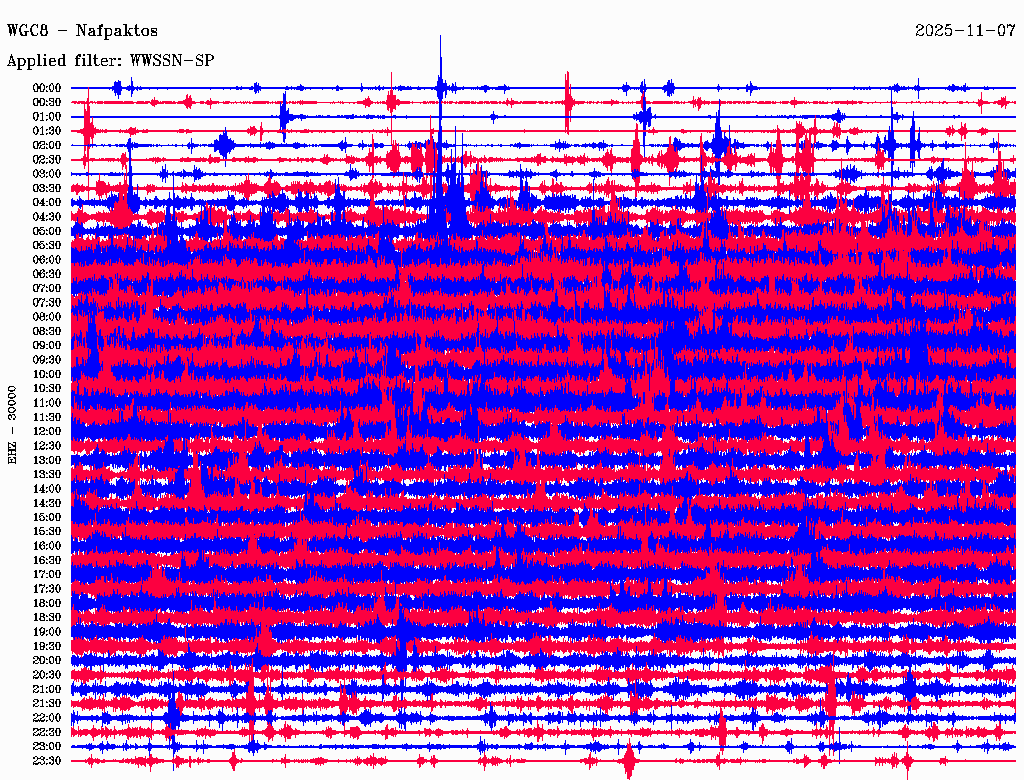Click the '08:30' time label
This screenshot has height=780, width=1024.
47,332
